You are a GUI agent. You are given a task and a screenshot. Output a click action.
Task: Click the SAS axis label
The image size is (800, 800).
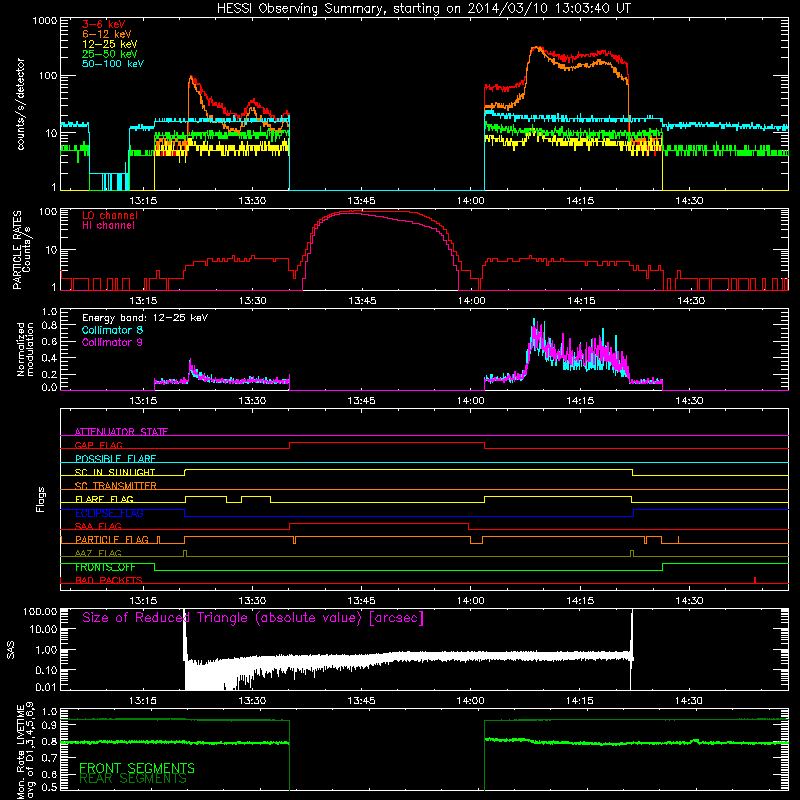pyautogui.click(x=11, y=649)
